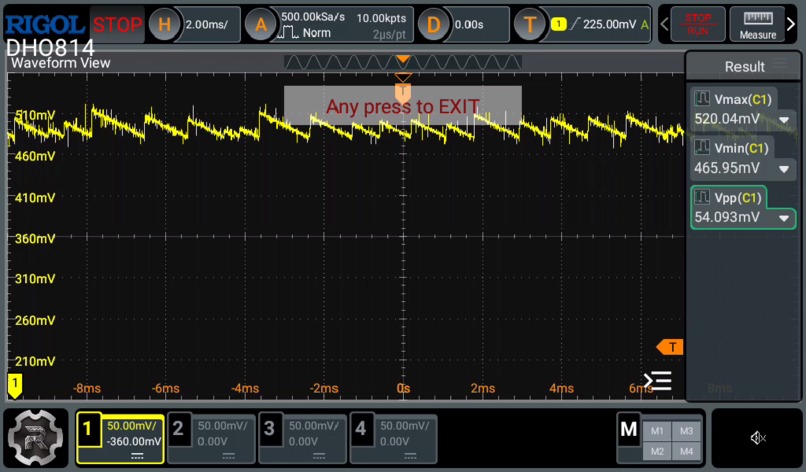Select the orange trigger level marker
The image size is (806, 472).
pos(670,347)
